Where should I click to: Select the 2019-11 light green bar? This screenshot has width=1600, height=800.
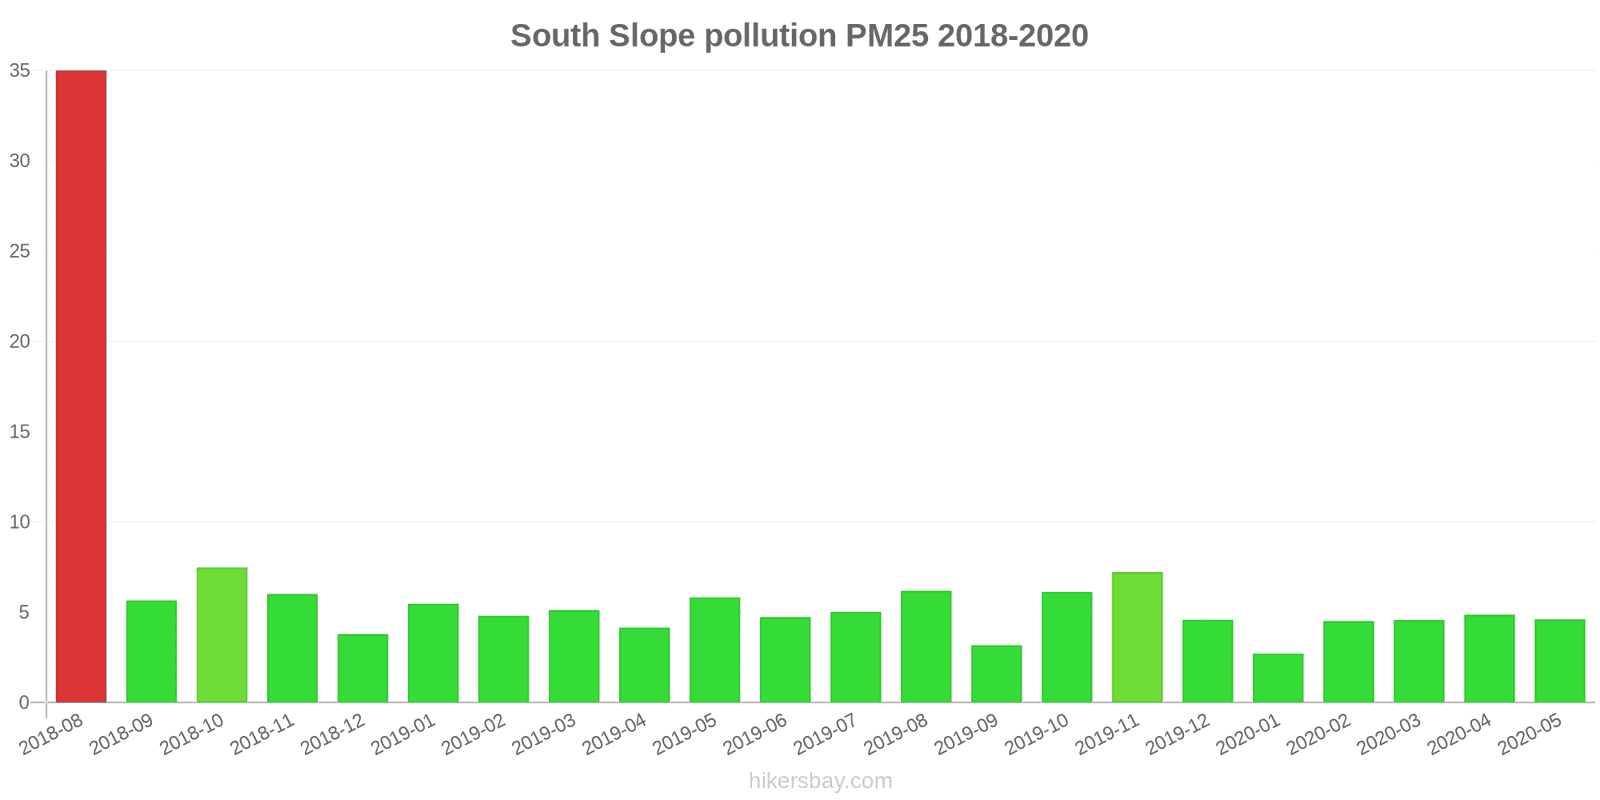coord(1137,637)
